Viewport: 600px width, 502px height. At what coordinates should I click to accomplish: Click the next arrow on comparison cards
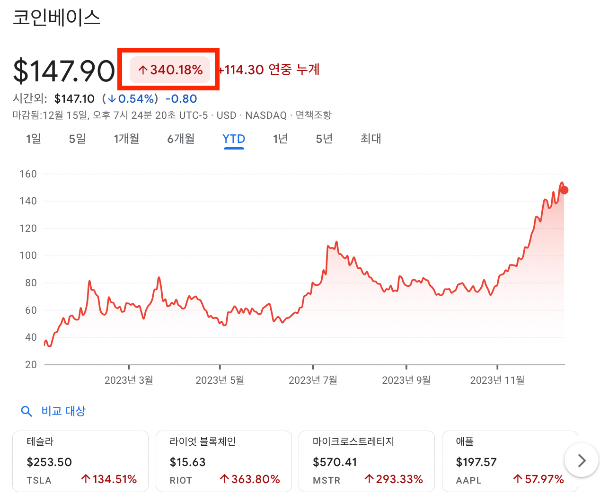point(582,460)
